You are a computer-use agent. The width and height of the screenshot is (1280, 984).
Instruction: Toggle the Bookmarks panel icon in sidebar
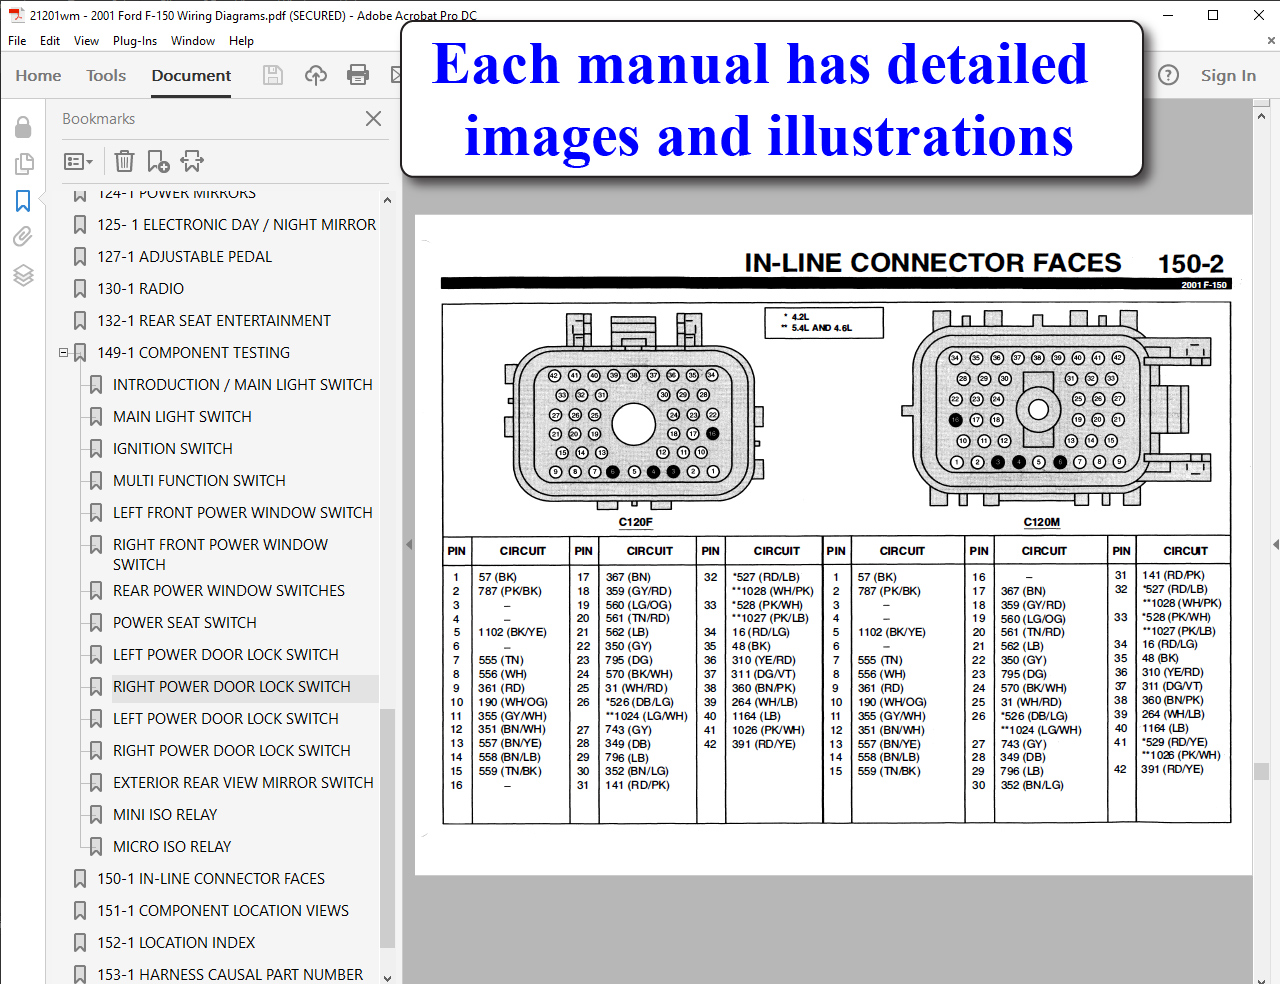[23, 201]
